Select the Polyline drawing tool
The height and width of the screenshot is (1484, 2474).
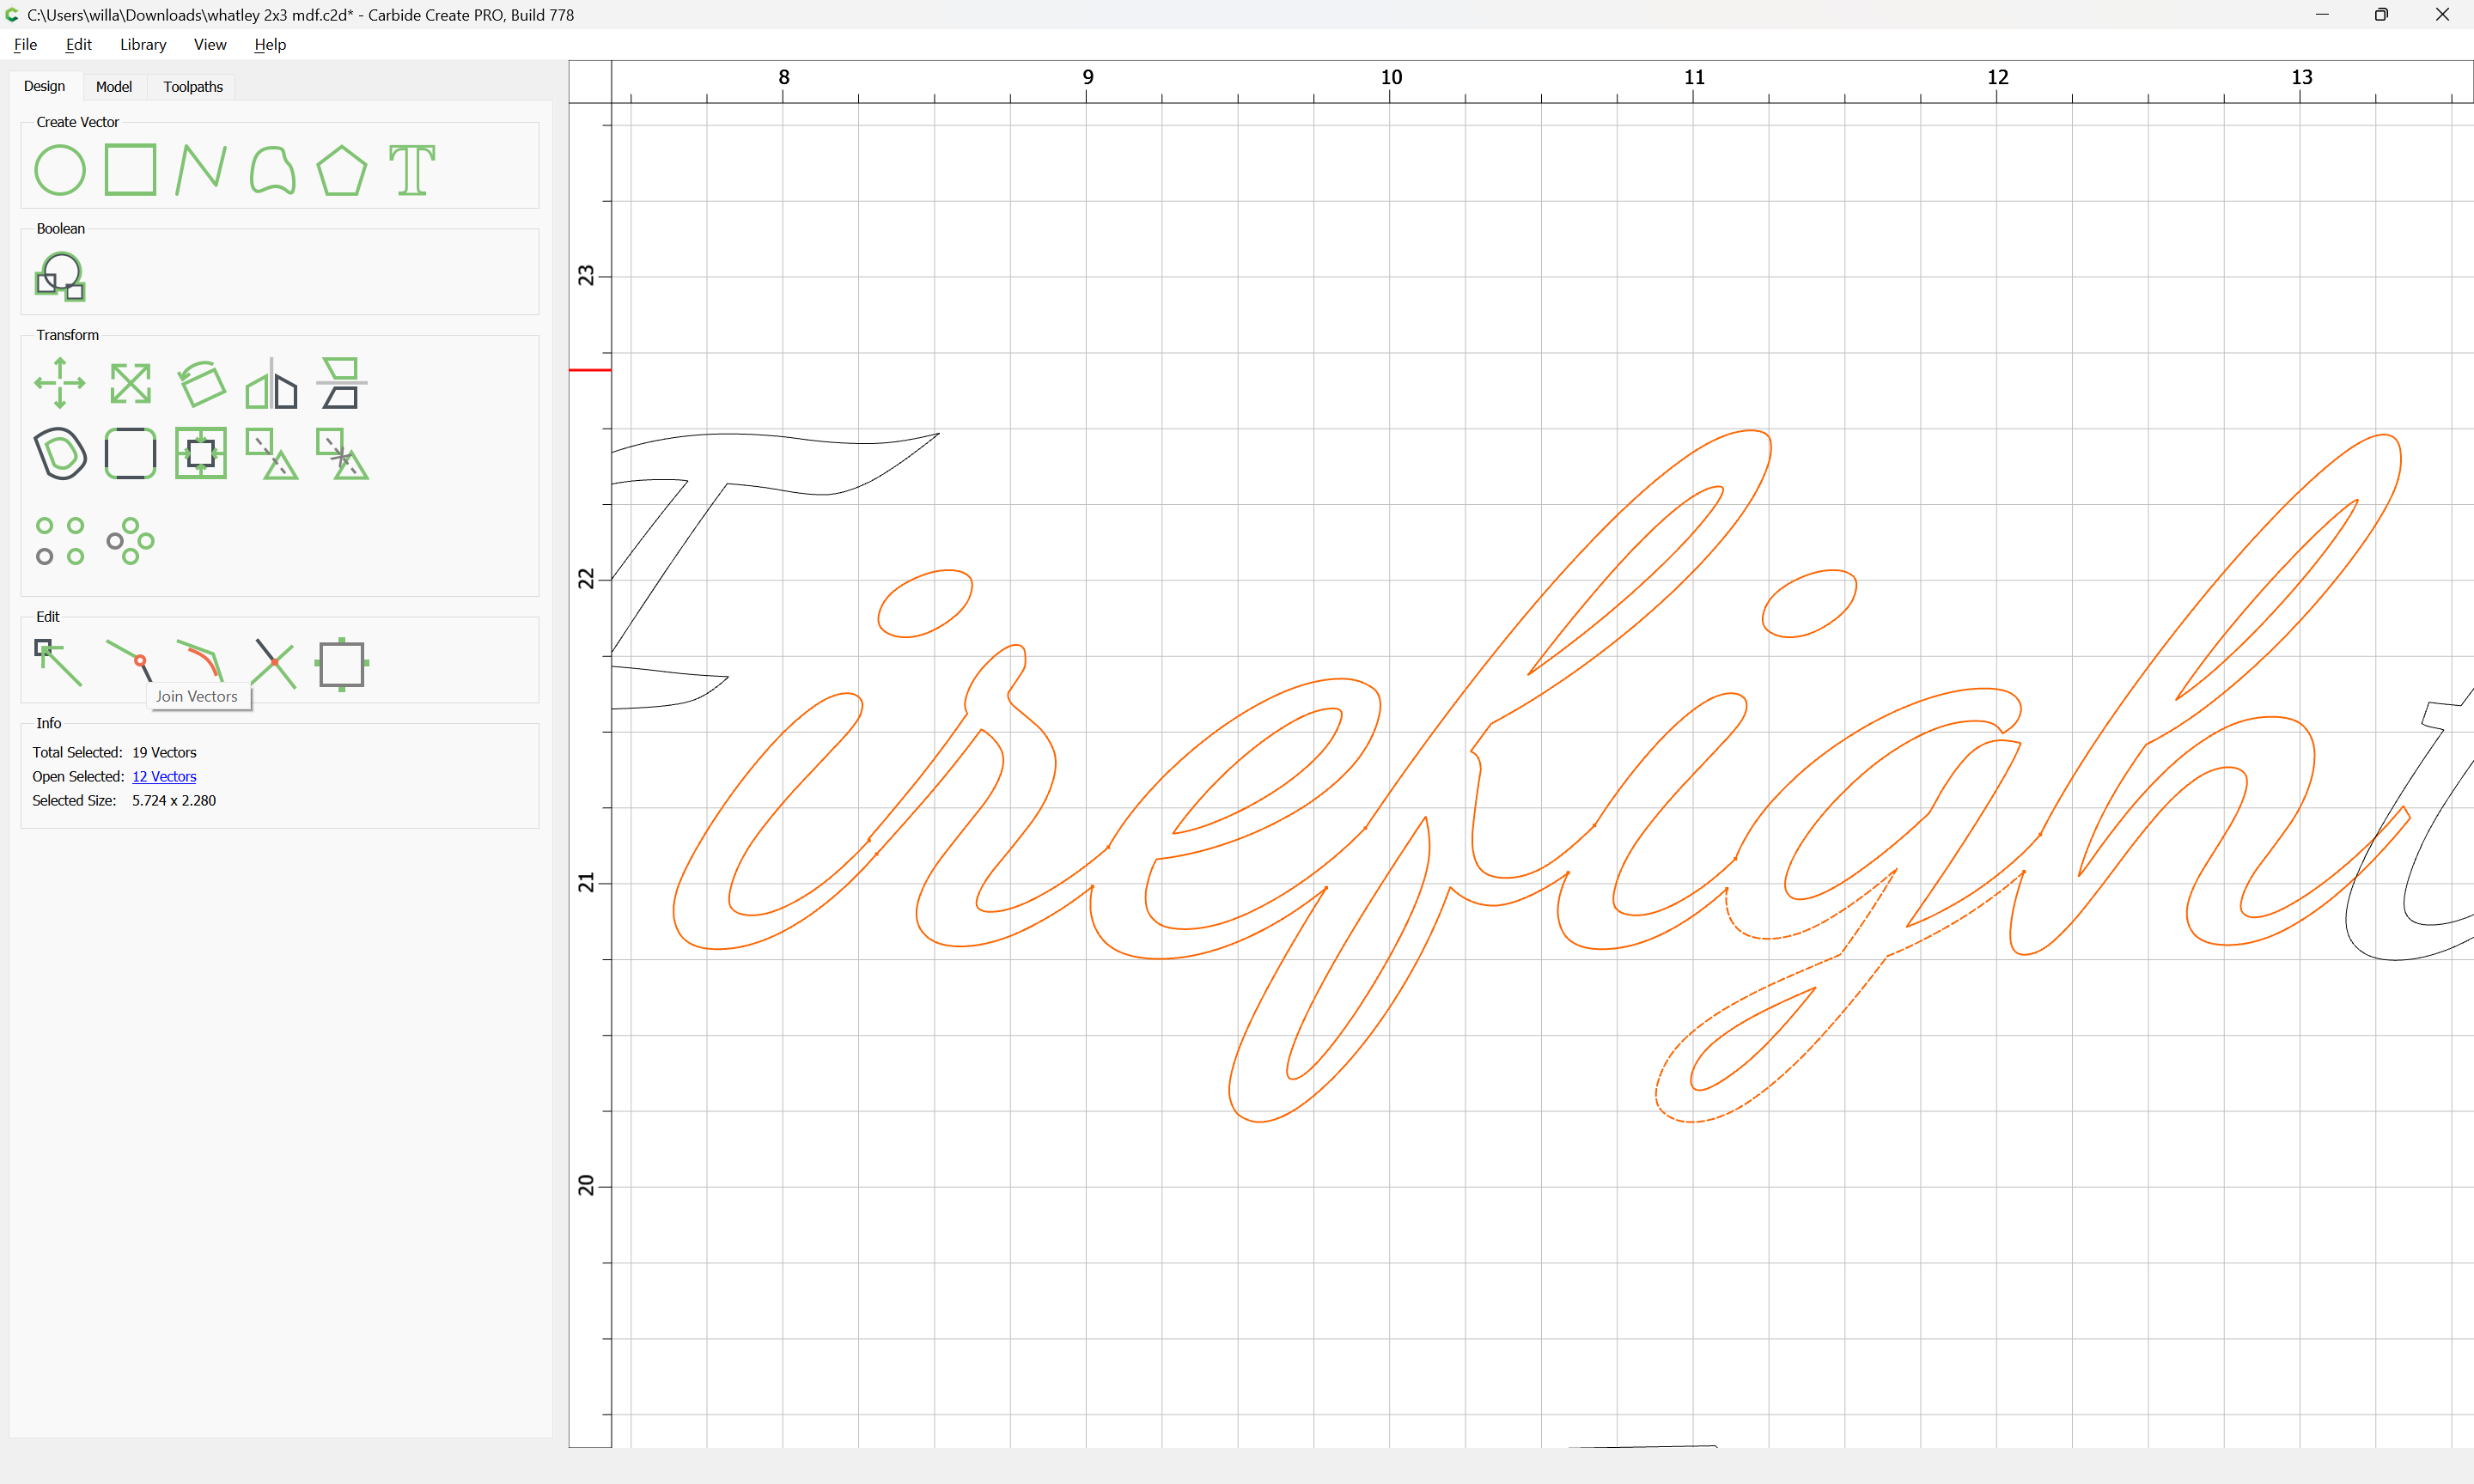pos(201,170)
